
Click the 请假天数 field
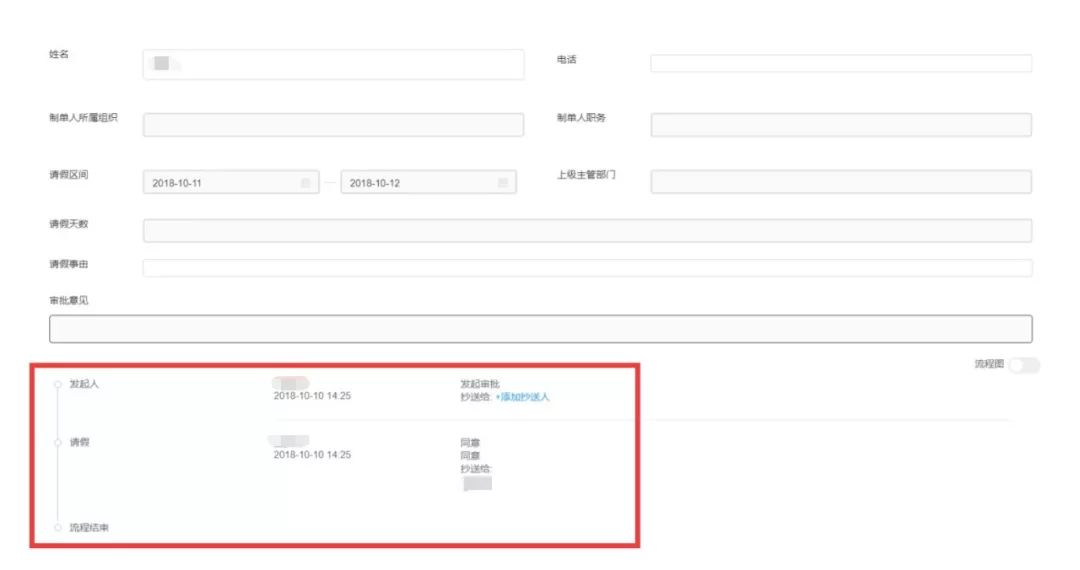(587, 231)
